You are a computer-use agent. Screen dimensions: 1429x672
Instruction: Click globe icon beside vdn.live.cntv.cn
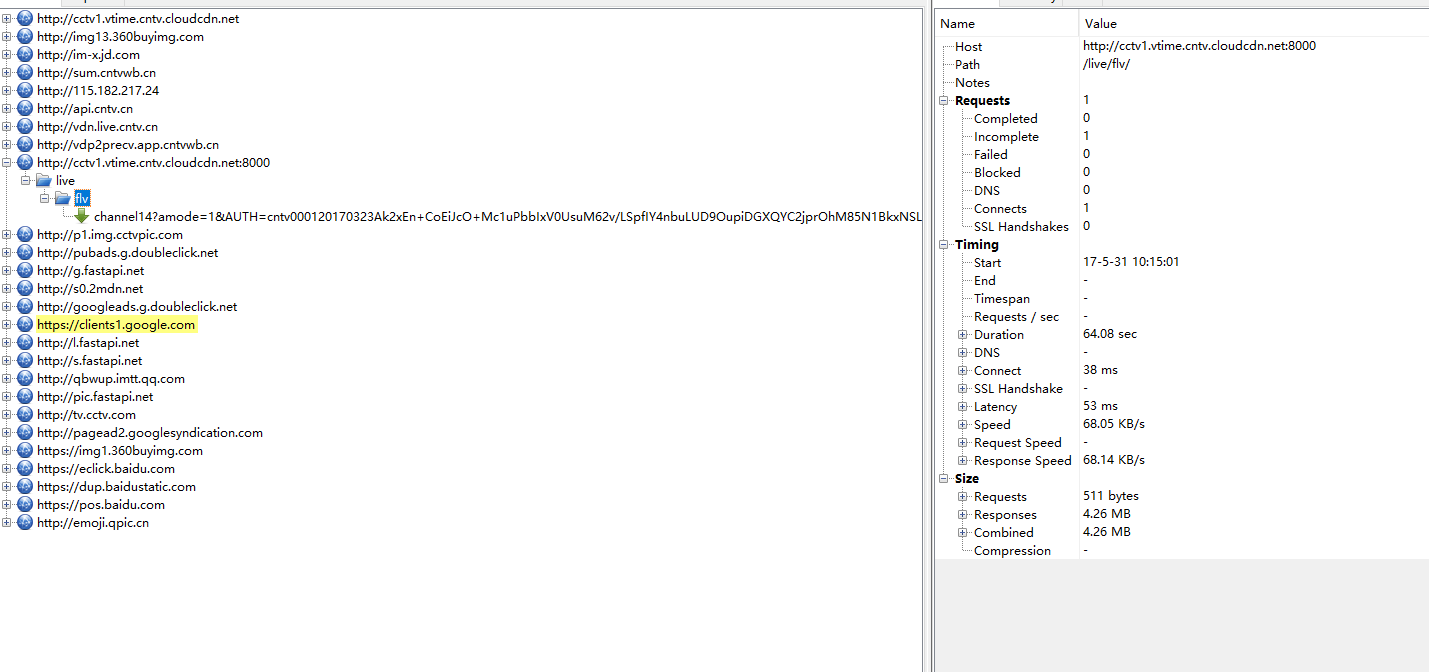click(25, 127)
